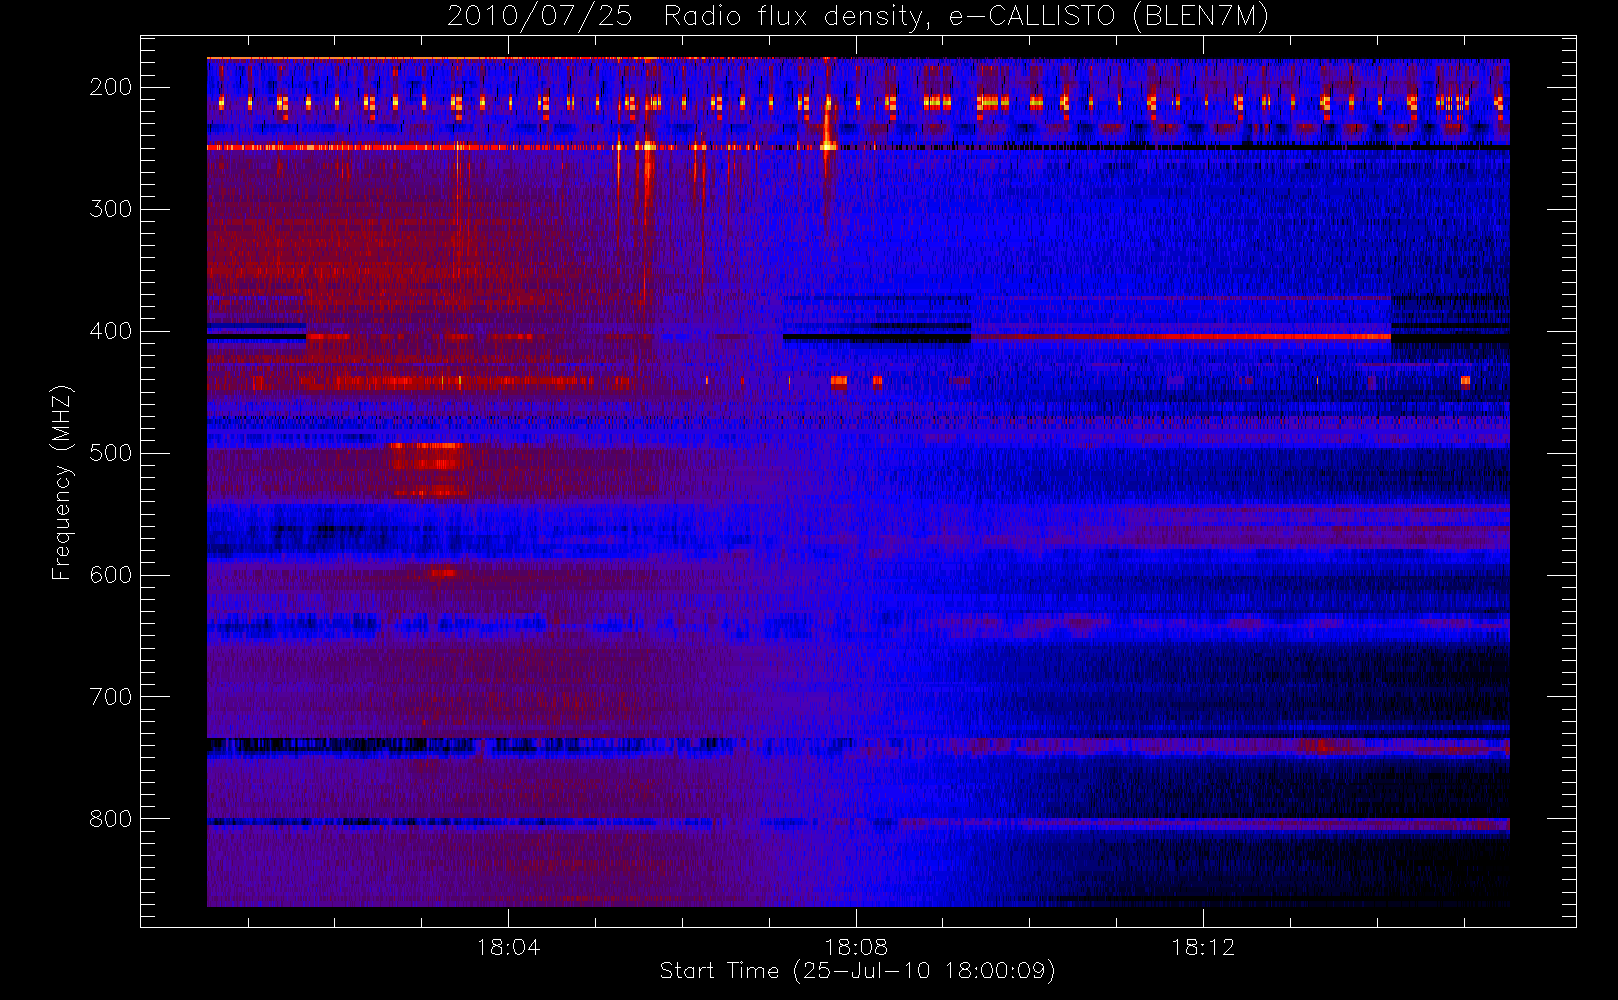The height and width of the screenshot is (1000, 1618).
Task: Click the 18:04 time tick label
Action: [x=508, y=946]
